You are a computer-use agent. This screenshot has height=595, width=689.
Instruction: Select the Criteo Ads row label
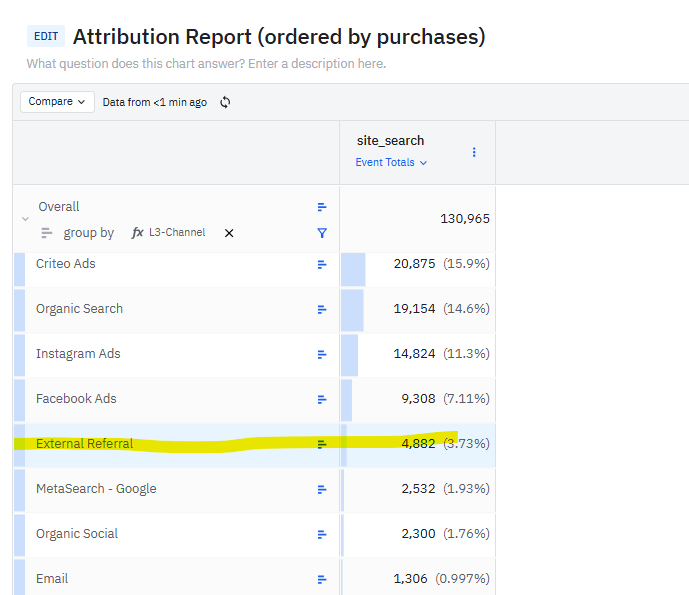click(65, 264)
